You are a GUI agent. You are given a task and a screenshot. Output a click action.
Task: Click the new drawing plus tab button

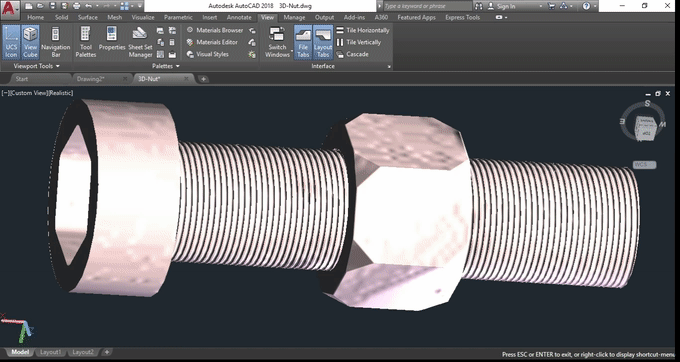coord(203,79)
